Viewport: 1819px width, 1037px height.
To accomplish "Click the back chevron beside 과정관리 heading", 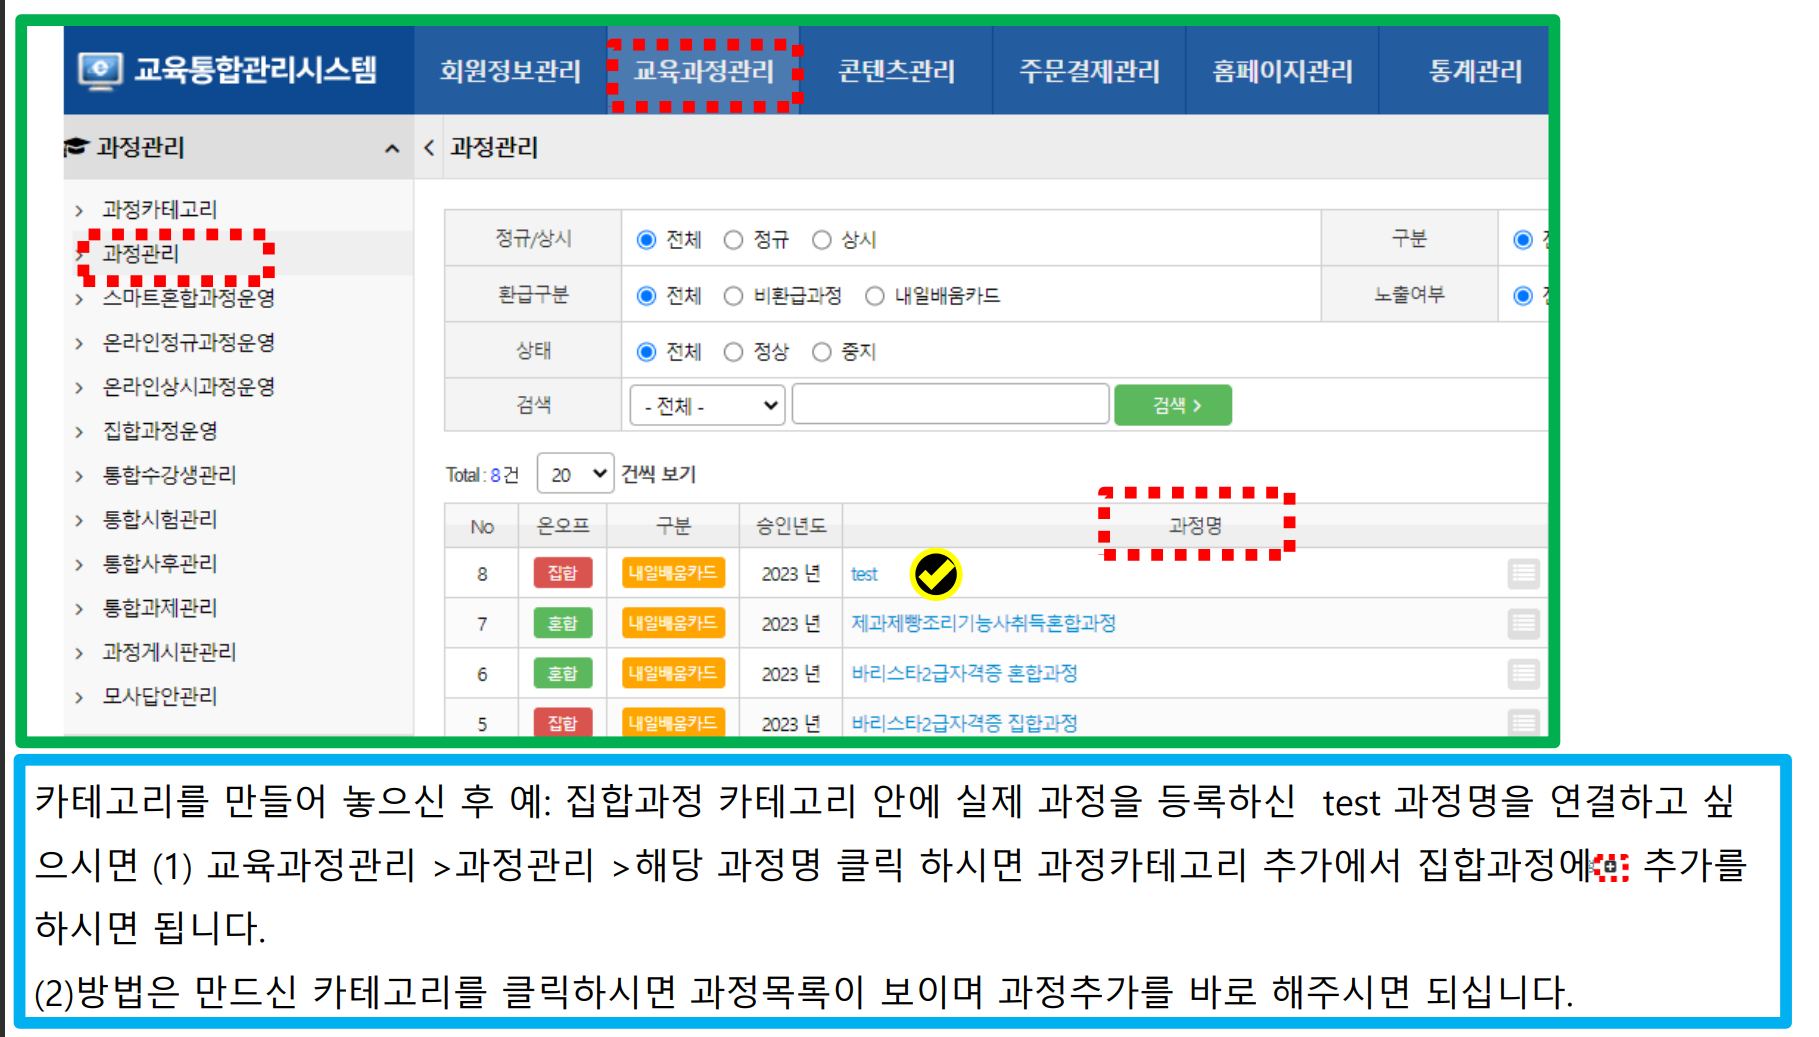I will pos(429,148).
